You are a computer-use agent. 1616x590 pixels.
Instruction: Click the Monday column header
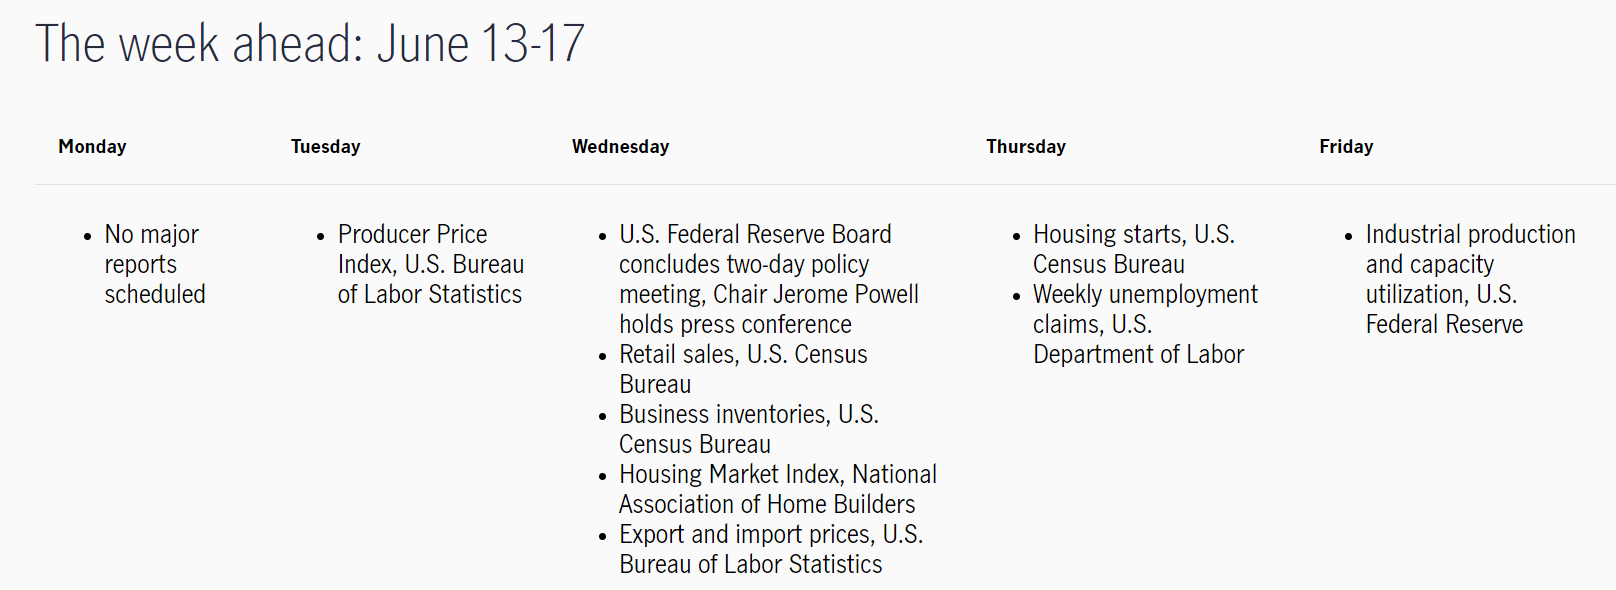point(92,147)
